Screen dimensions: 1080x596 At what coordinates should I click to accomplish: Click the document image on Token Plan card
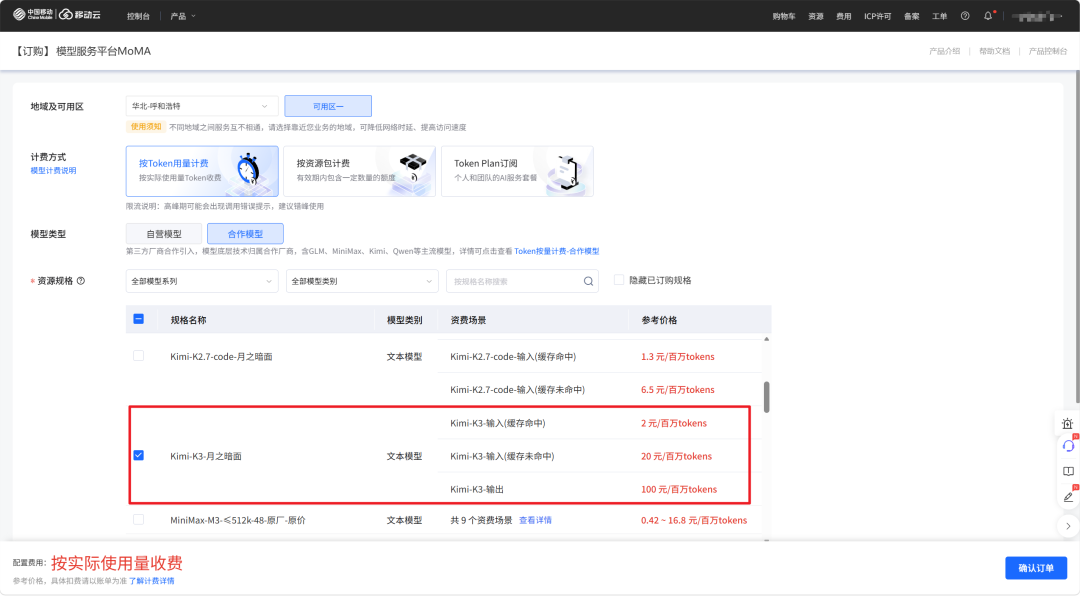[x=569, y=172]
